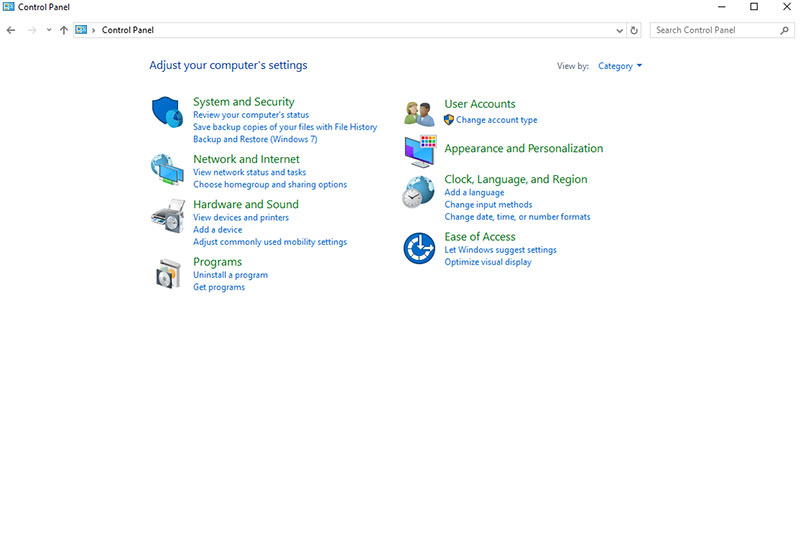This screenshot has height=537, width=800.
Task: Click inside the Search Control Panel box
Action: coord(714,30)
